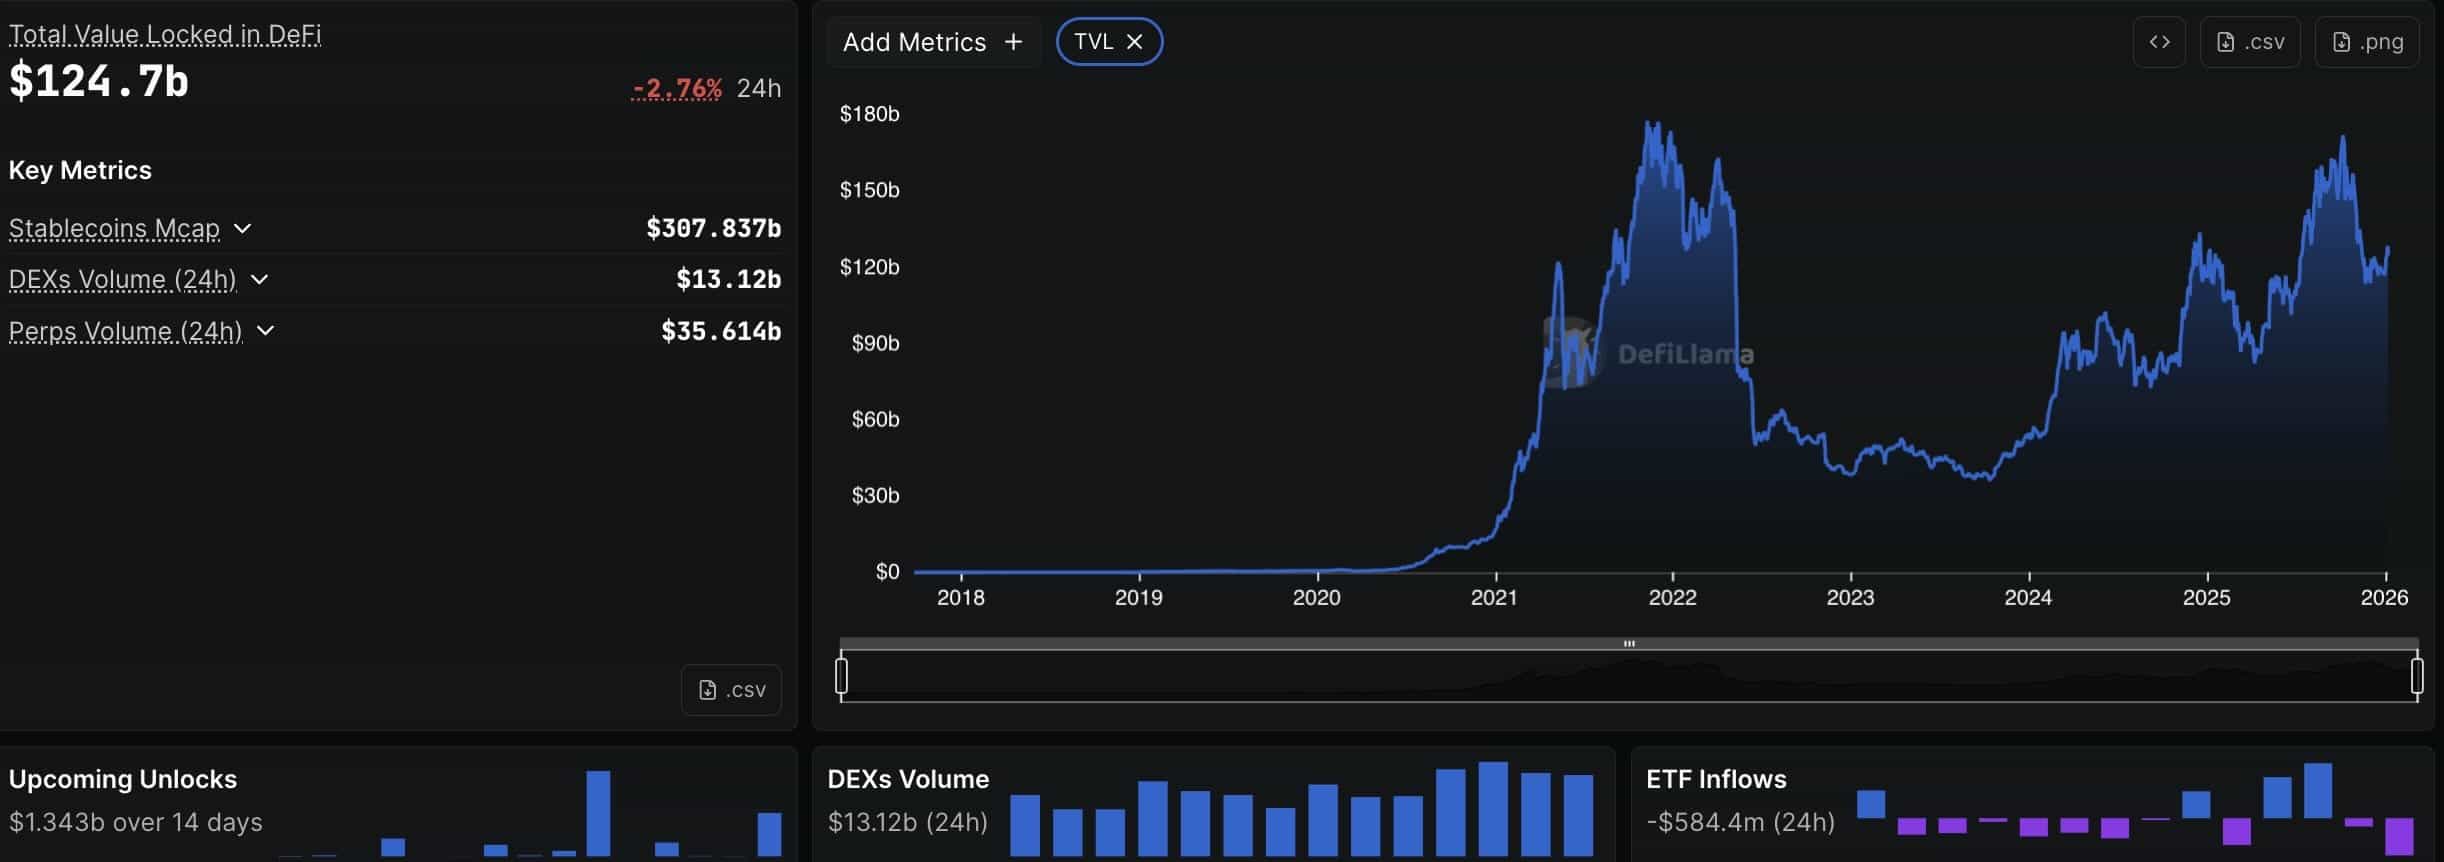This screenshot has height=862, width=2444.
Task: Download chart as .csv file
Action: 2249,42
